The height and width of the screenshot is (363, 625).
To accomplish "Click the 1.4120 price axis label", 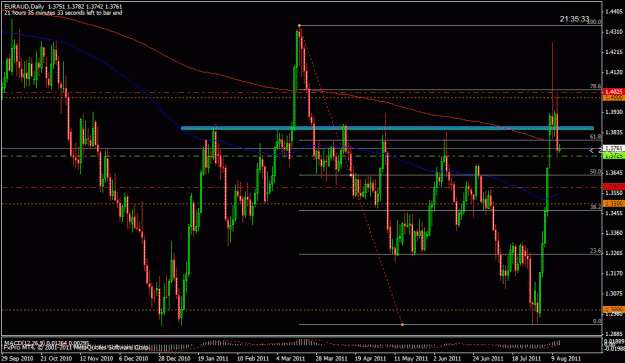I will pos(614,72).
